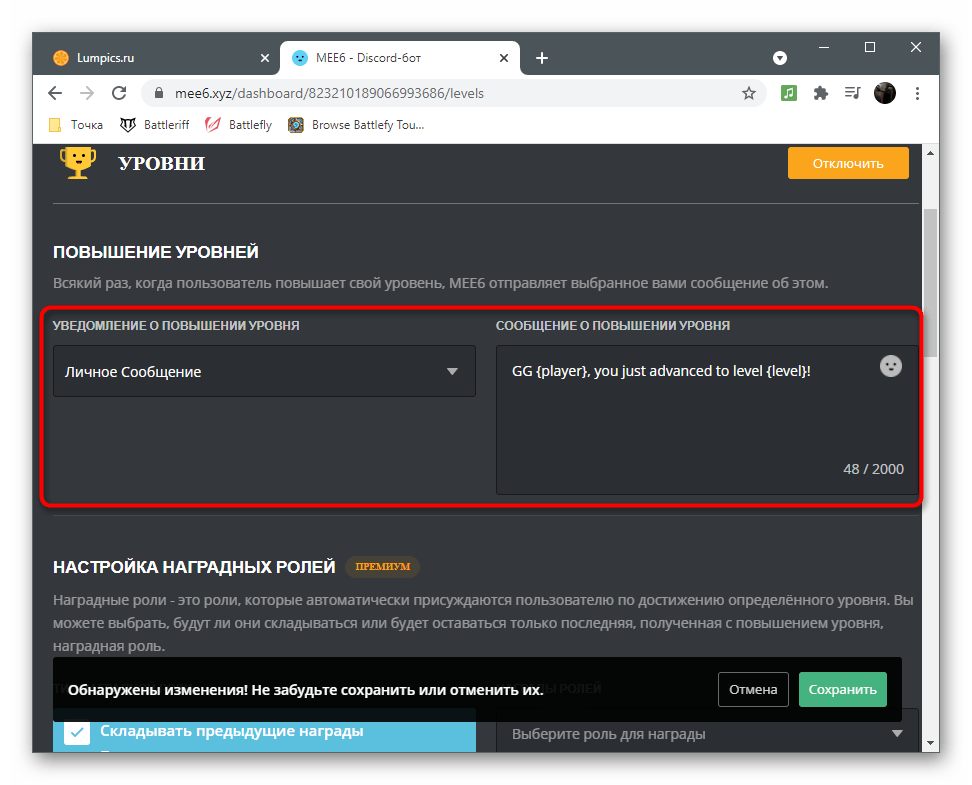
Task: Click the Отмена button
Action: click(x=753, y=689)
